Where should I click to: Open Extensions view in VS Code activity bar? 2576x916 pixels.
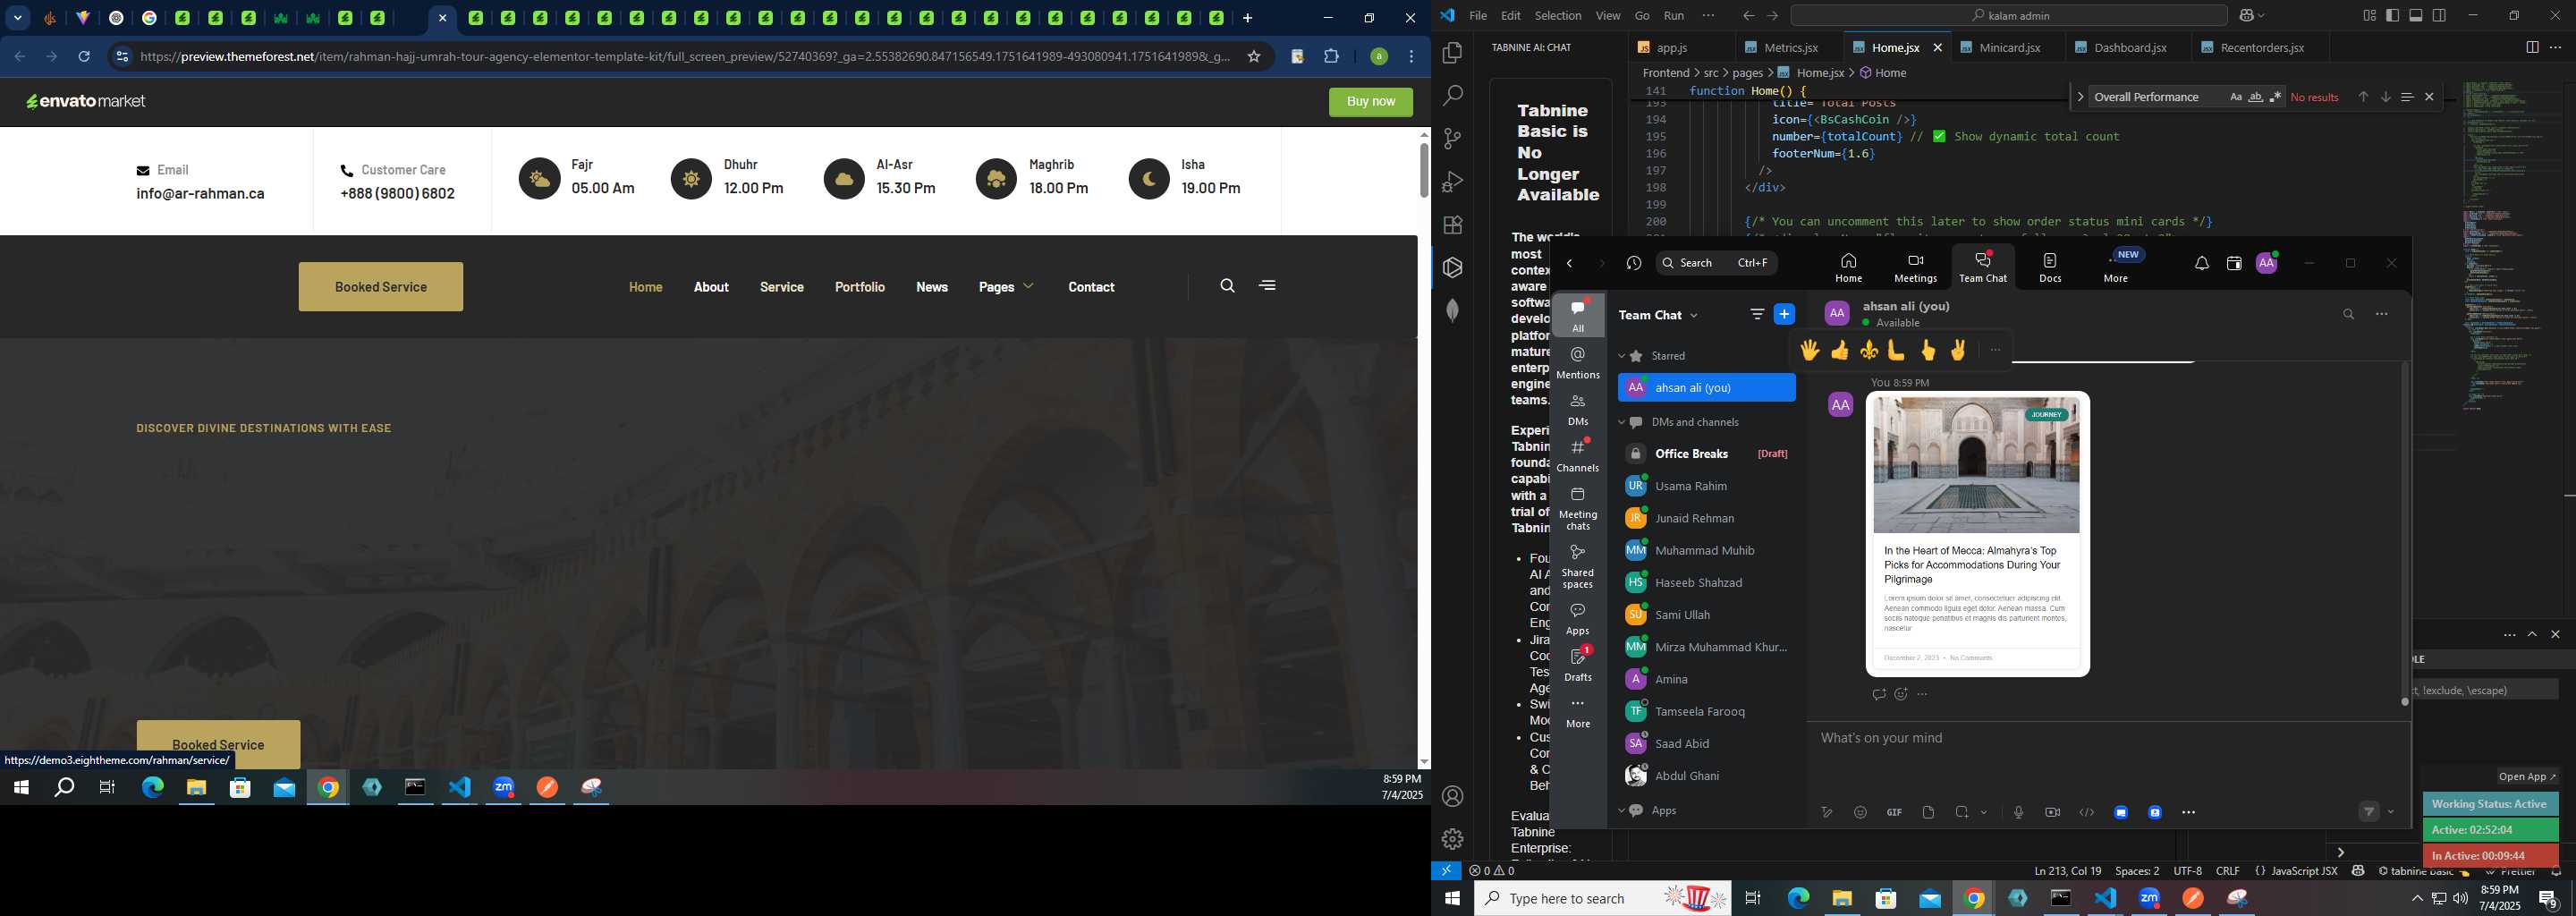tap(1452, 225)
